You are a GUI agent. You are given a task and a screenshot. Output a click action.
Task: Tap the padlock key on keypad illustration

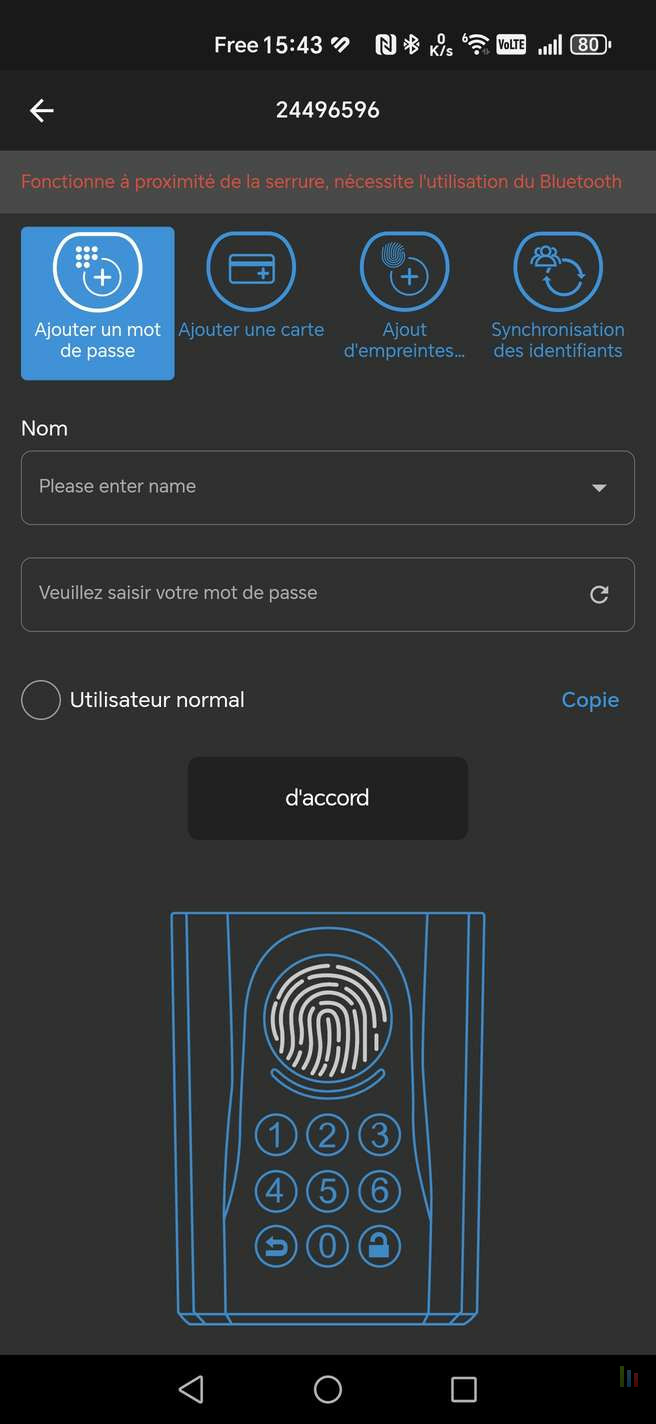[x=379, y=1246]
